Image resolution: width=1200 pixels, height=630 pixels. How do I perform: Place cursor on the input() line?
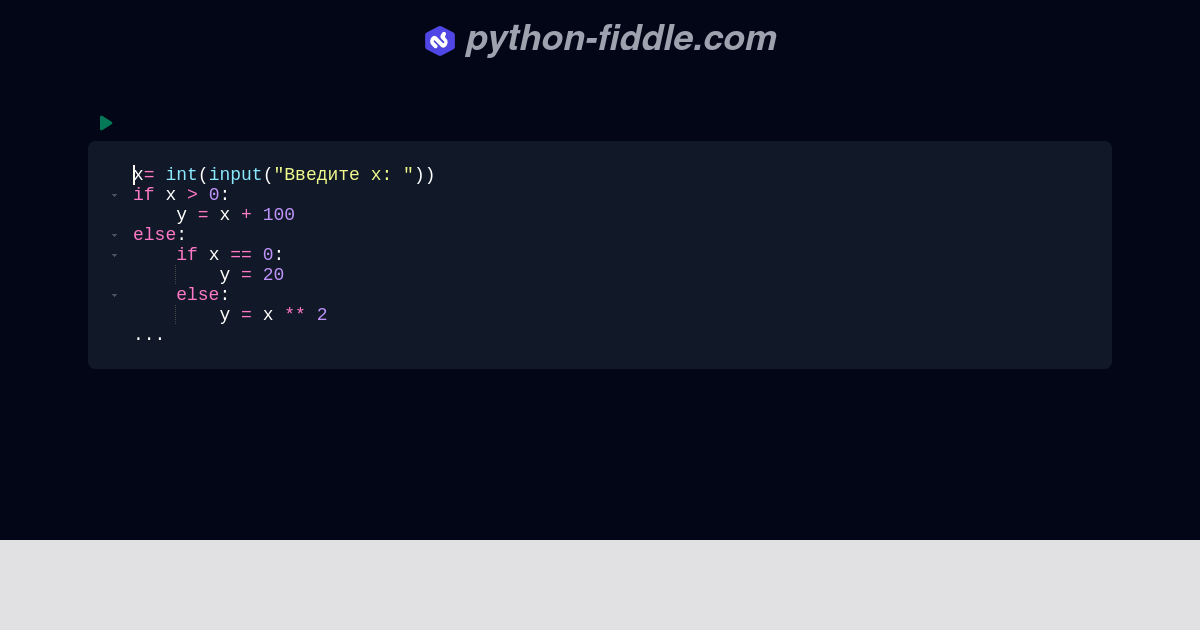[x=285, y=174]
